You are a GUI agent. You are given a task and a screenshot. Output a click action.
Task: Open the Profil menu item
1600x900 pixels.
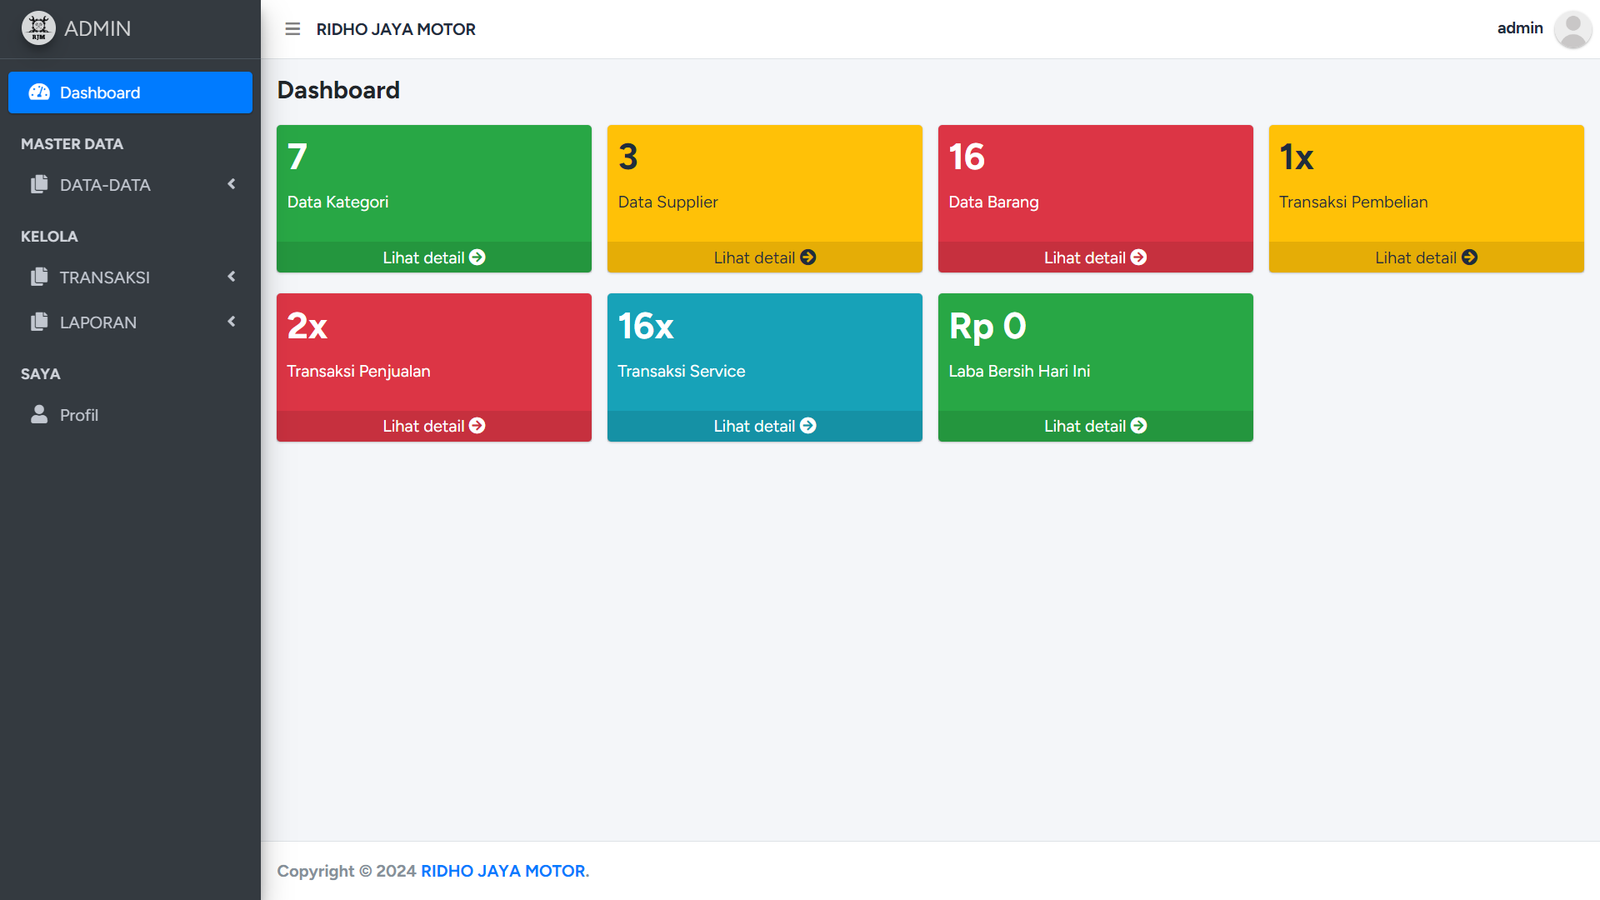coord(79,415)
